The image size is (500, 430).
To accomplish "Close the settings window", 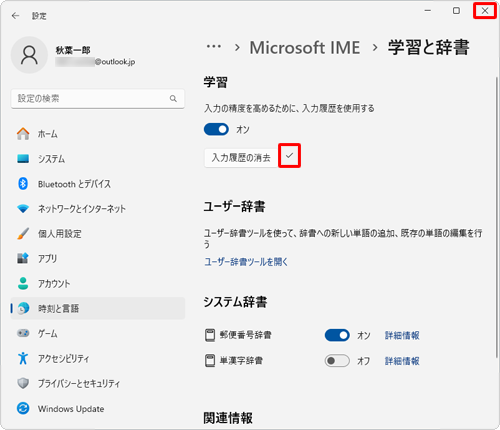I will pyautogui.click(x=485, y=11).
